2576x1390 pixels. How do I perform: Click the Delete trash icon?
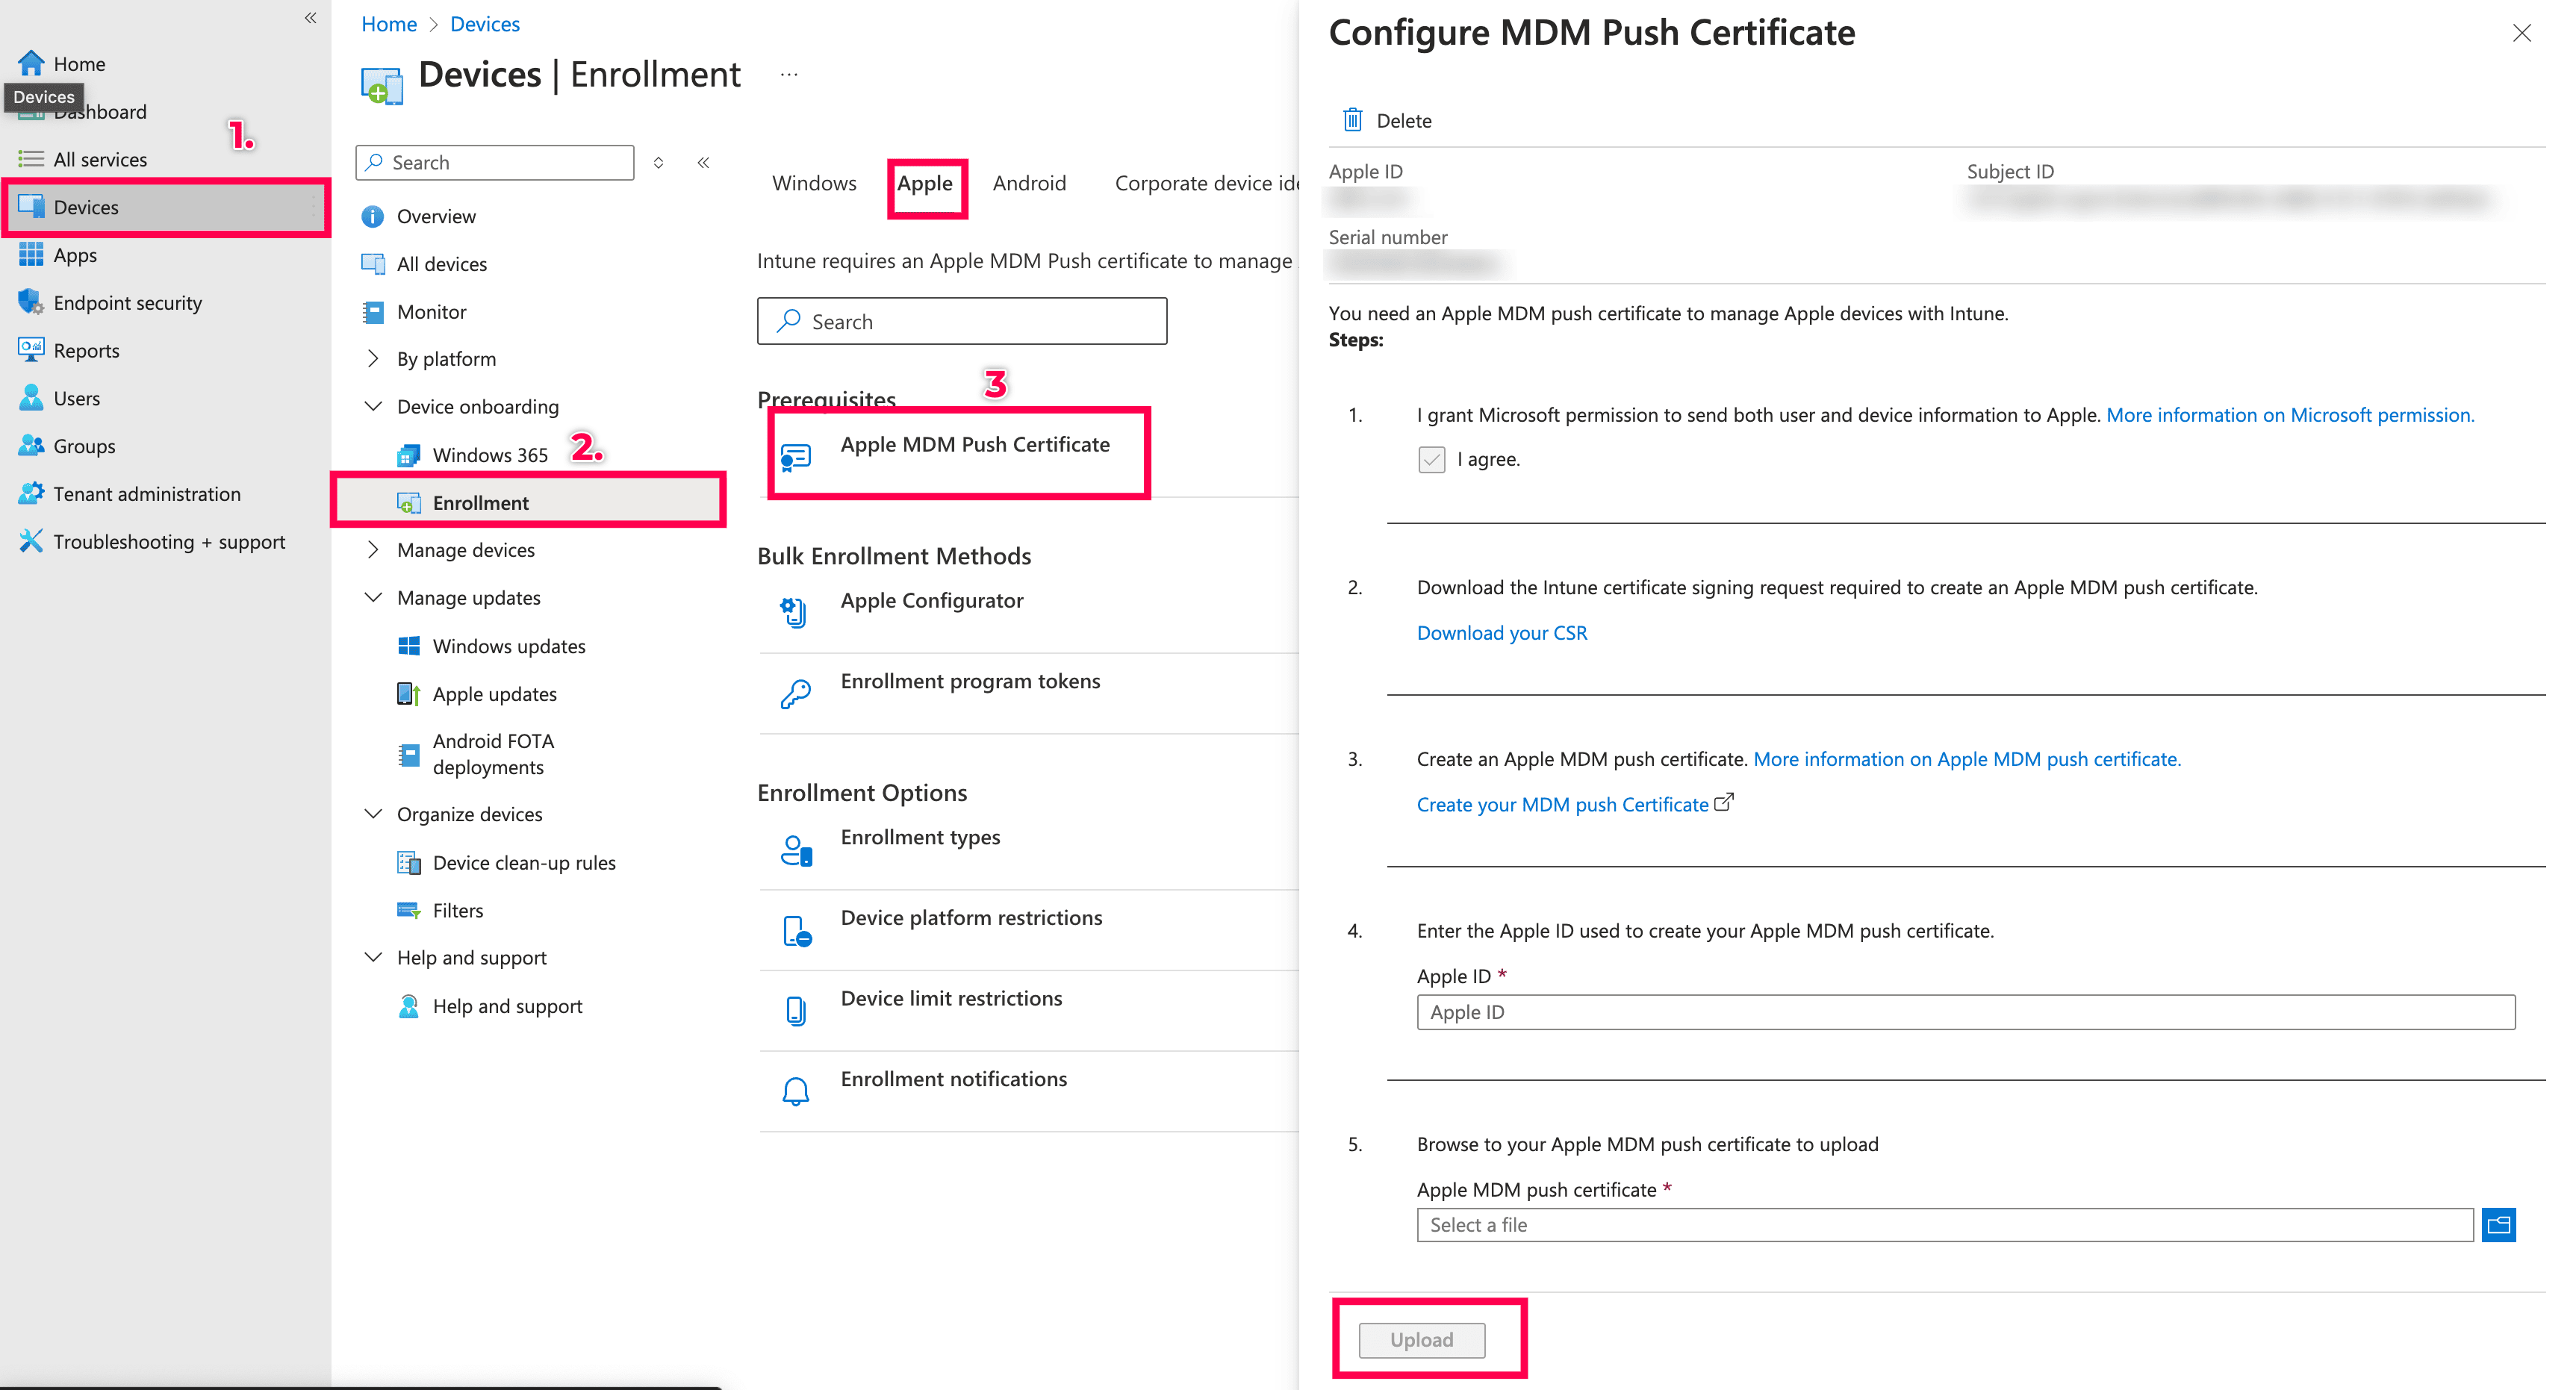pyautogui.click(x=1352, y=120)
